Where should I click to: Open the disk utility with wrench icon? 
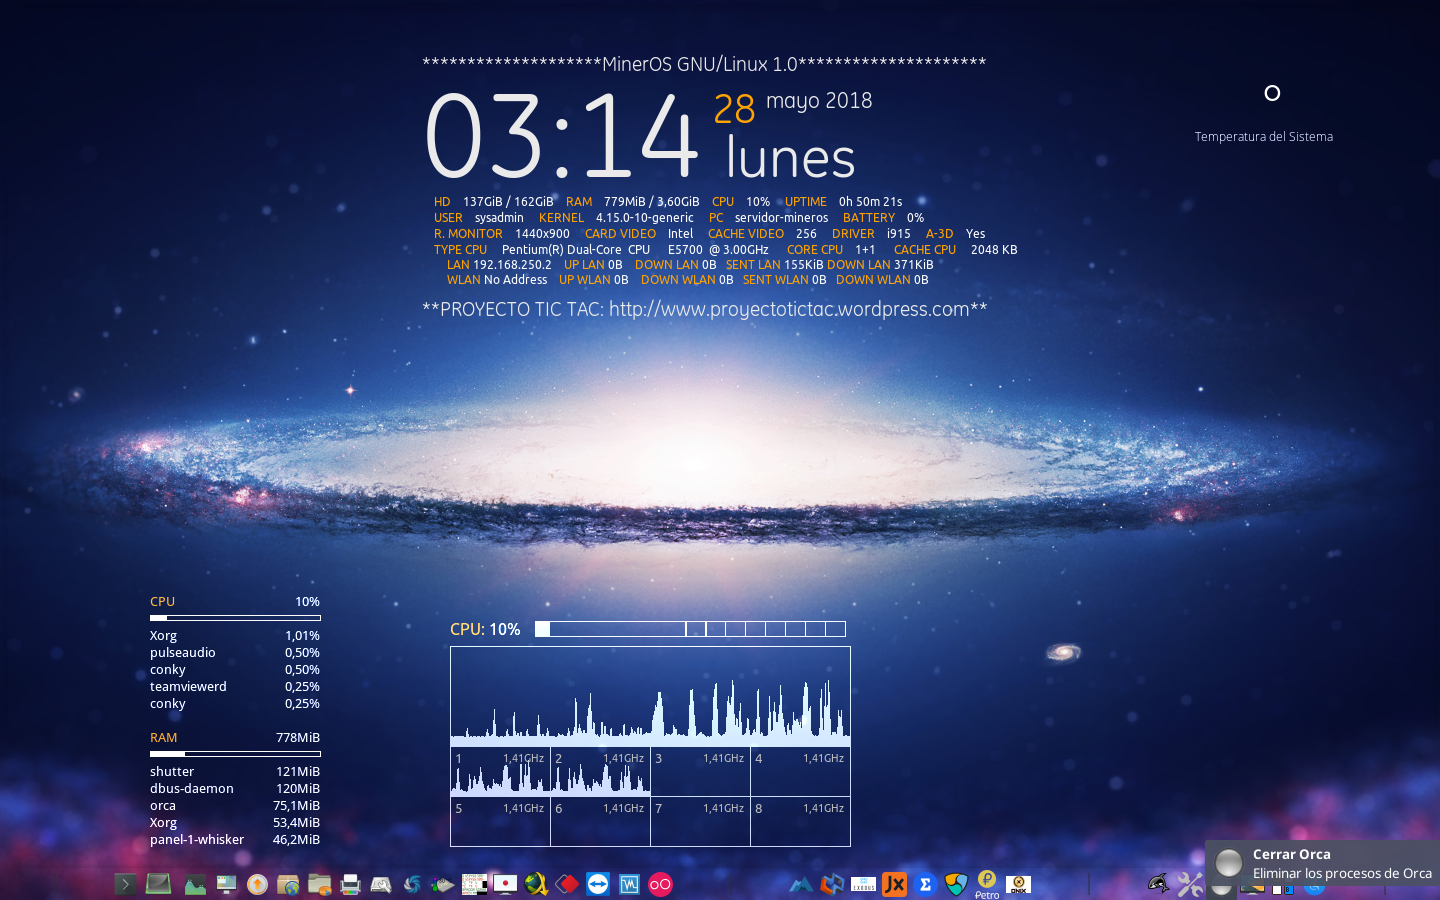(x=383, y=884)
